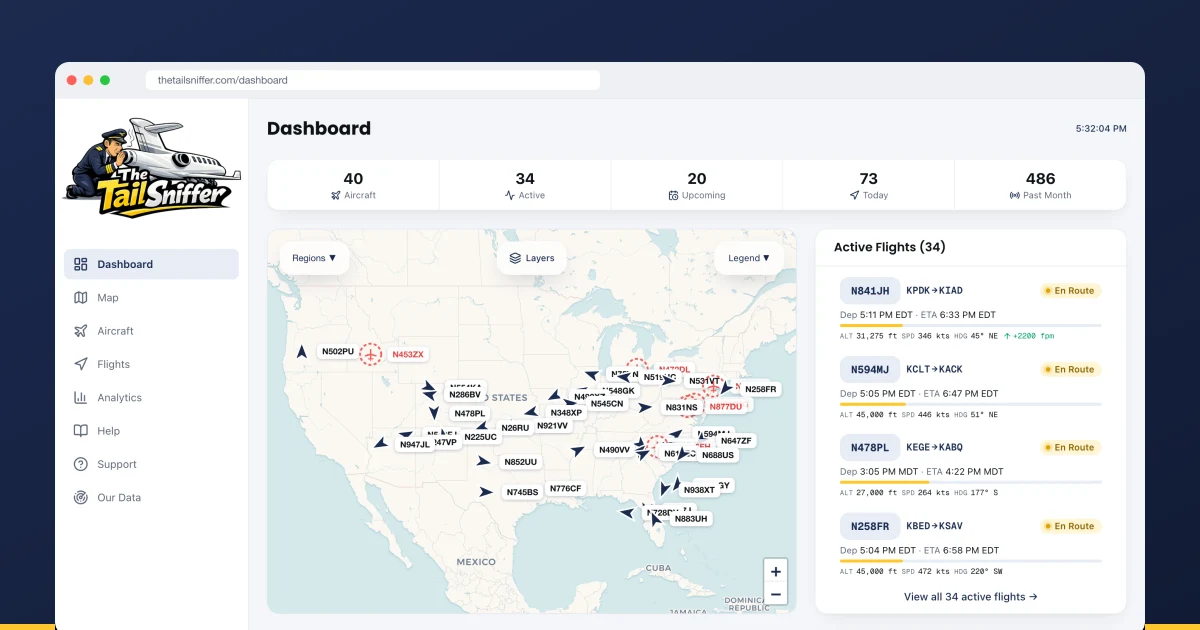Click En Route badge on N594MJ card
The image size is (1200, 630).
1070,369
